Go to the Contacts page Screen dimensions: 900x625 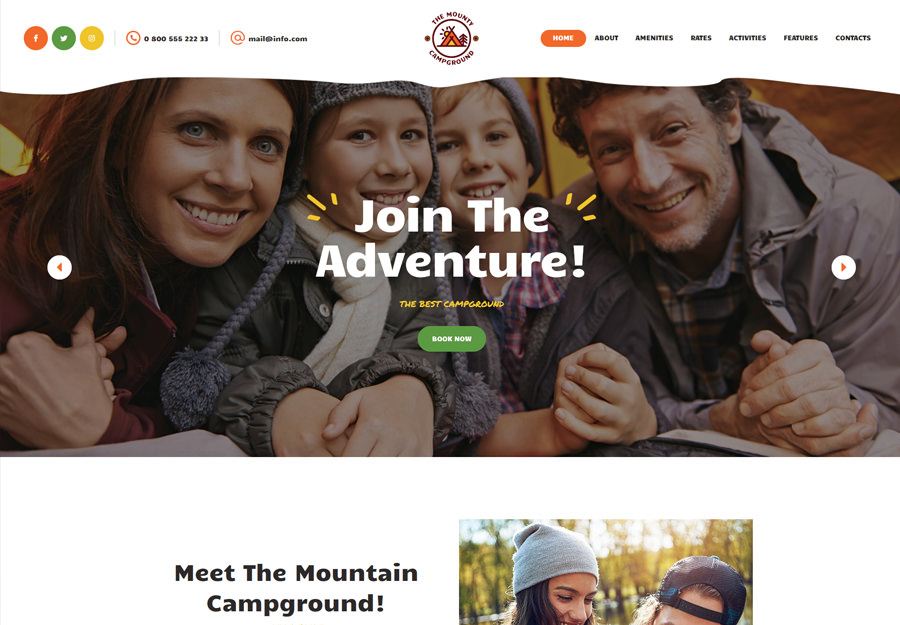[853, 38]
